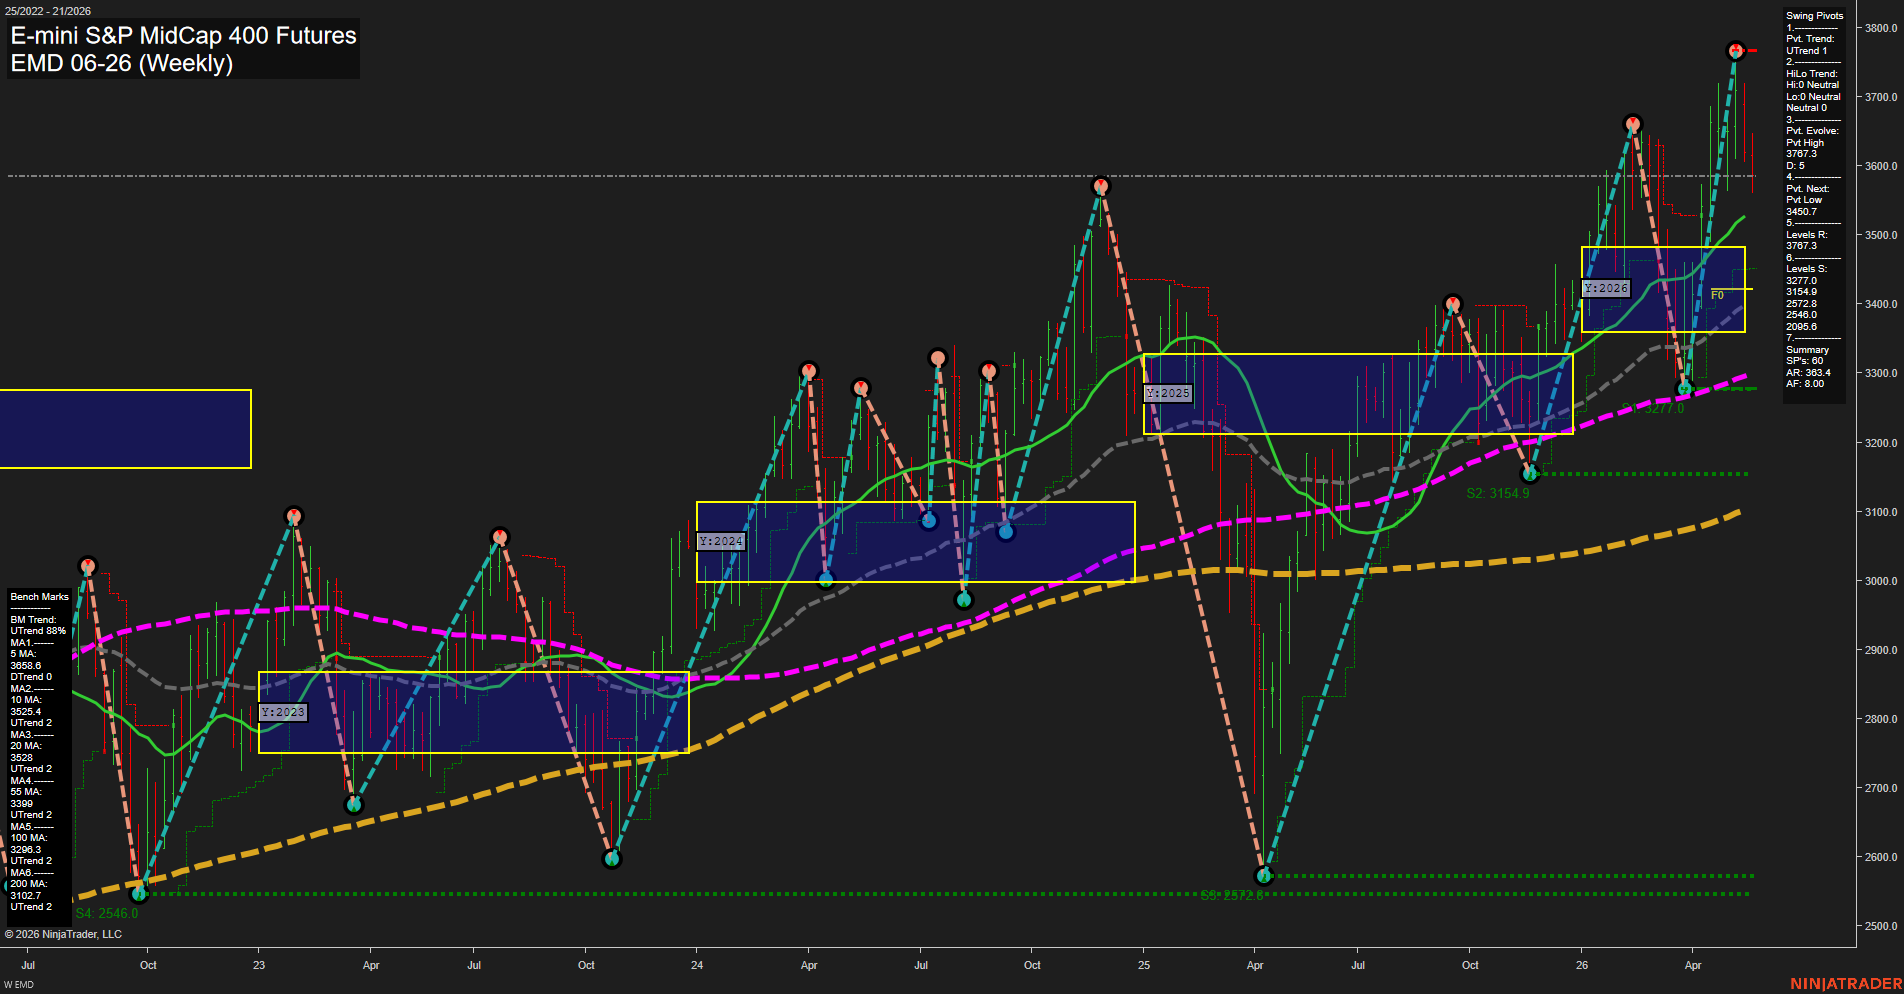Click the Levels S: label

click(1806, 269)
